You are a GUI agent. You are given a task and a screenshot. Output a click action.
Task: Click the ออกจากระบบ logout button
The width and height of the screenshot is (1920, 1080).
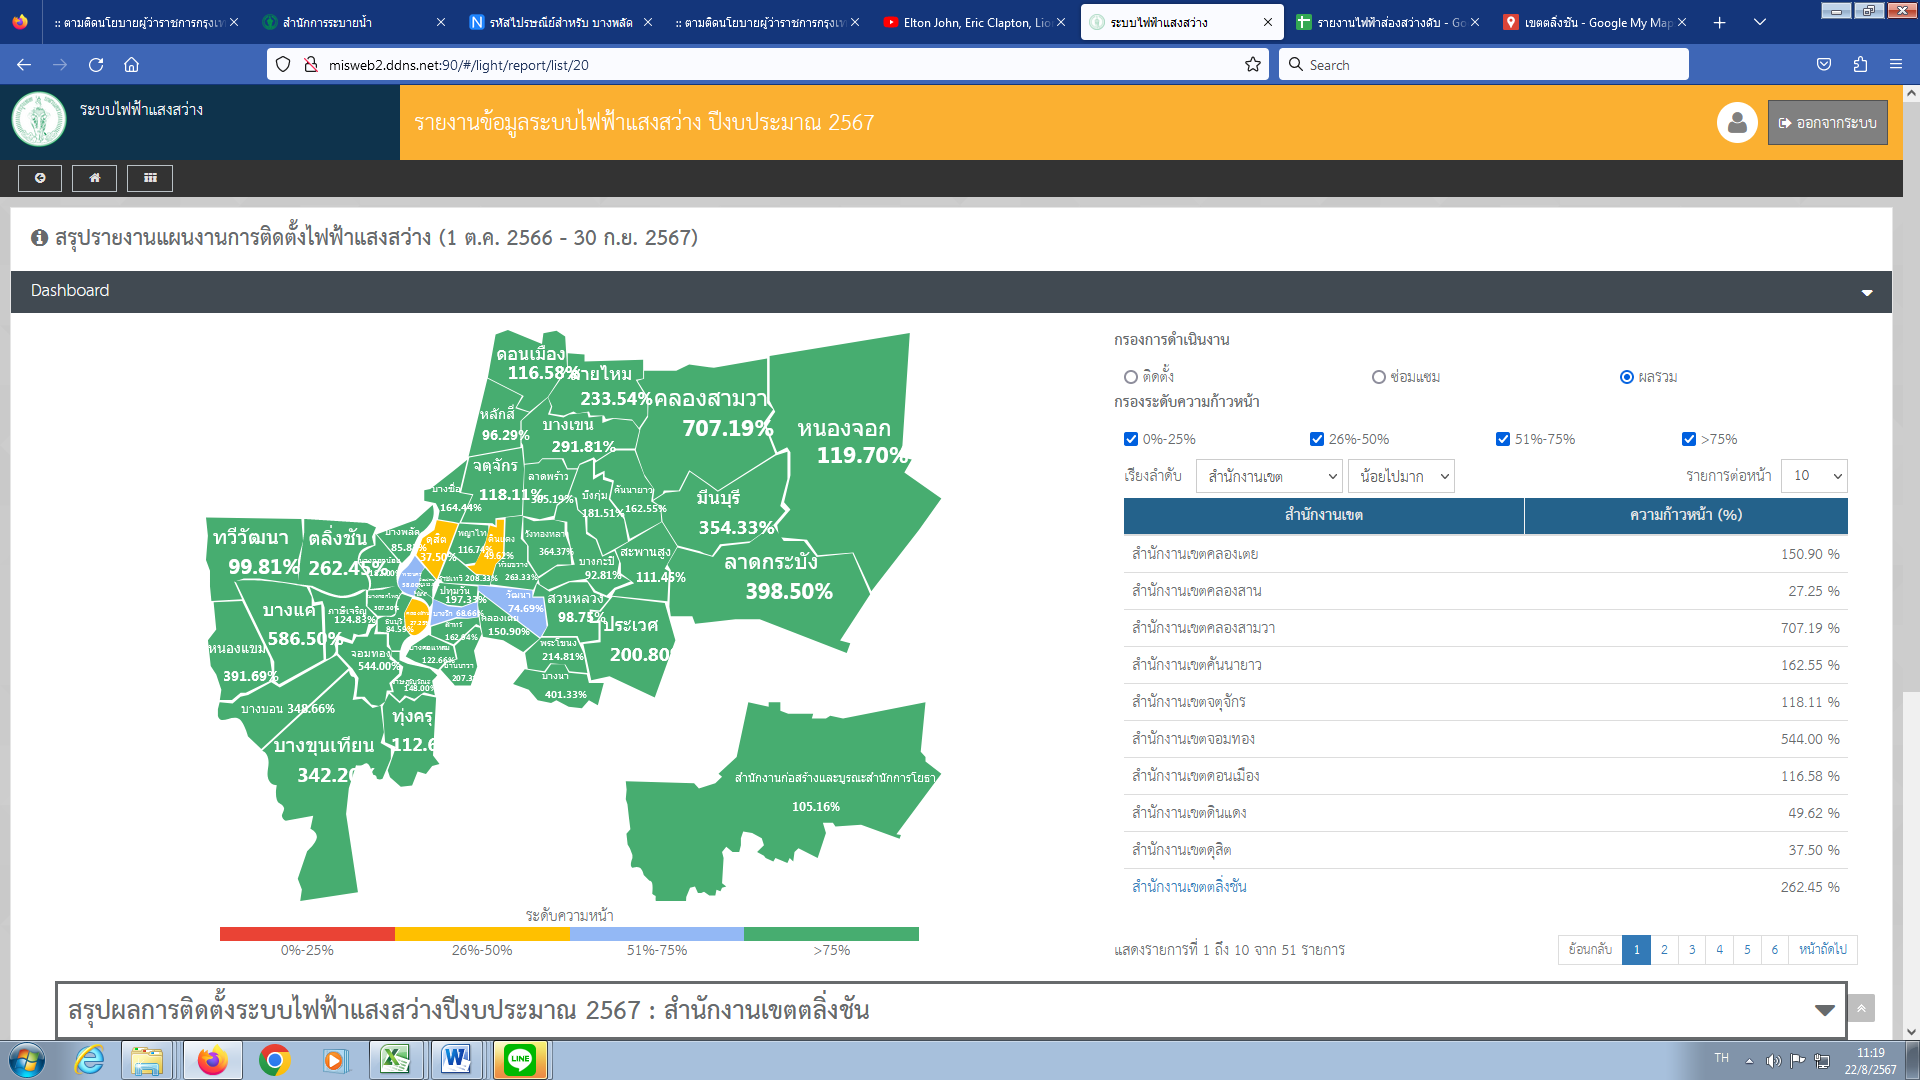[x=1827, y=123]
